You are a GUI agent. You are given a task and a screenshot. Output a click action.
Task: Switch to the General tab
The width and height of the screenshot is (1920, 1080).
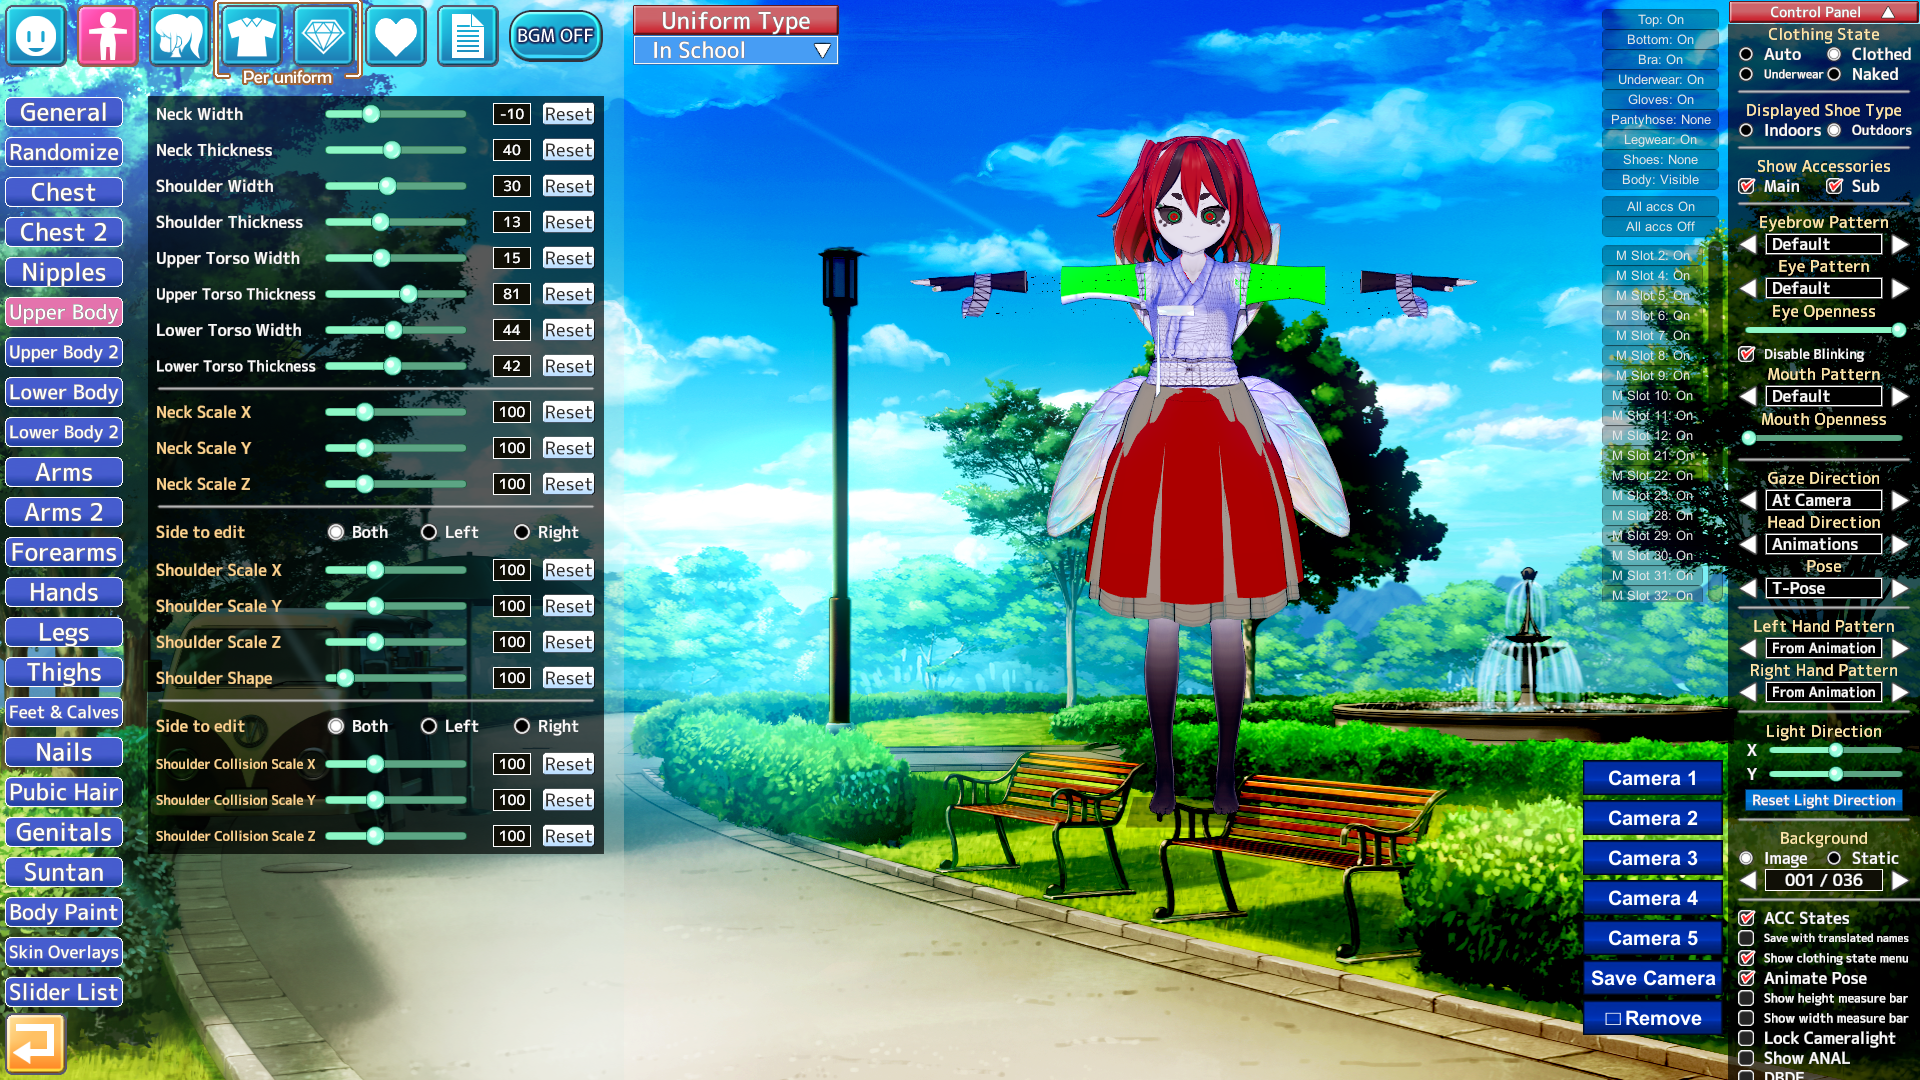tap(64, 112)
